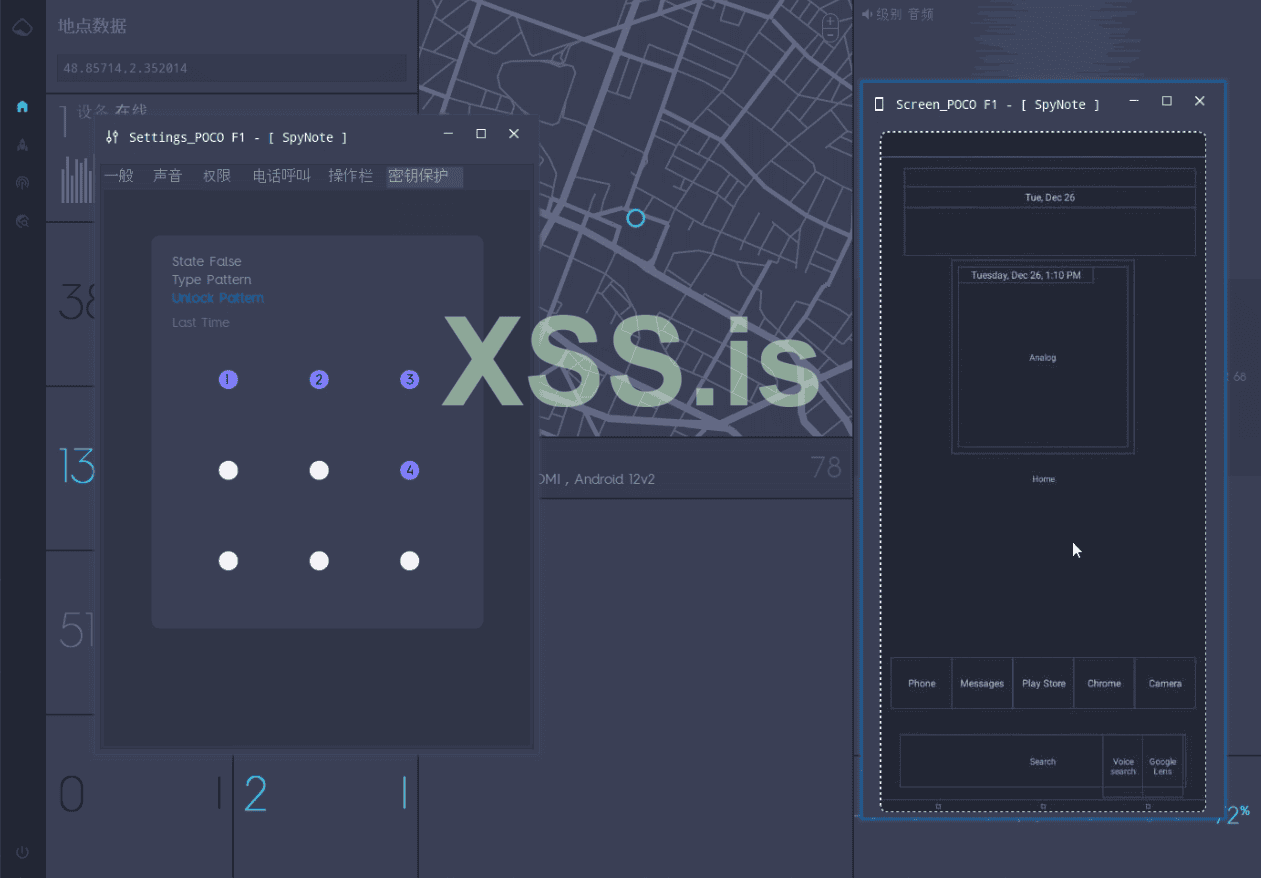Click the coordinates field under 地点数据
Image resolution: width=1261 pixels, height=878 pixels.
(231, 68)
